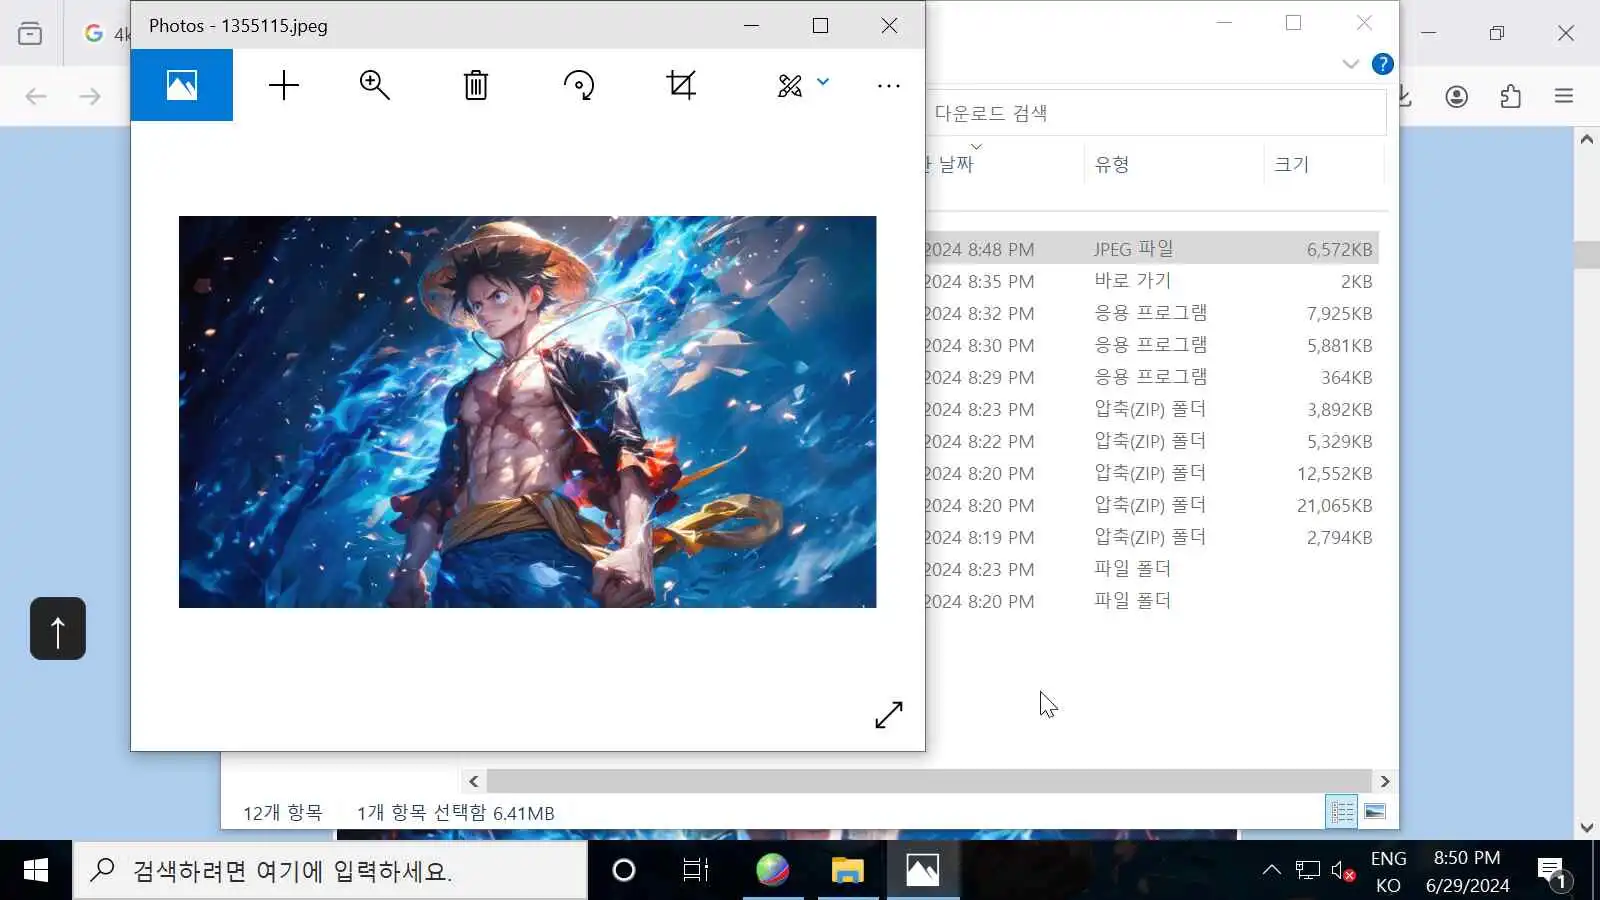Open Cortana circle icon on taskbar
Screen dimensions: 1600x900
624,871
